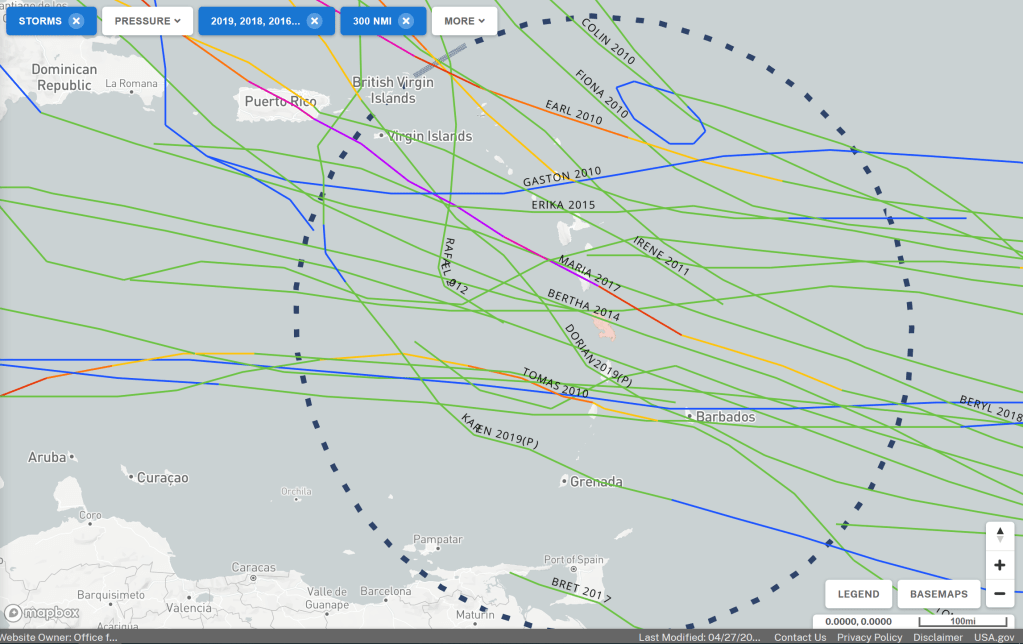Zoom out of the map

pos(999,594)
